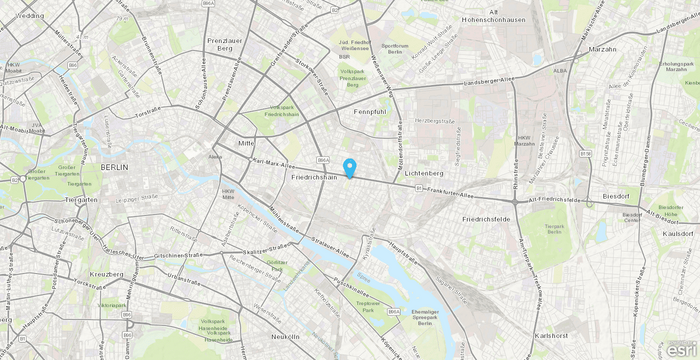Open the esri logo attribution
700x360 pixels.
[x=682, y=349]
